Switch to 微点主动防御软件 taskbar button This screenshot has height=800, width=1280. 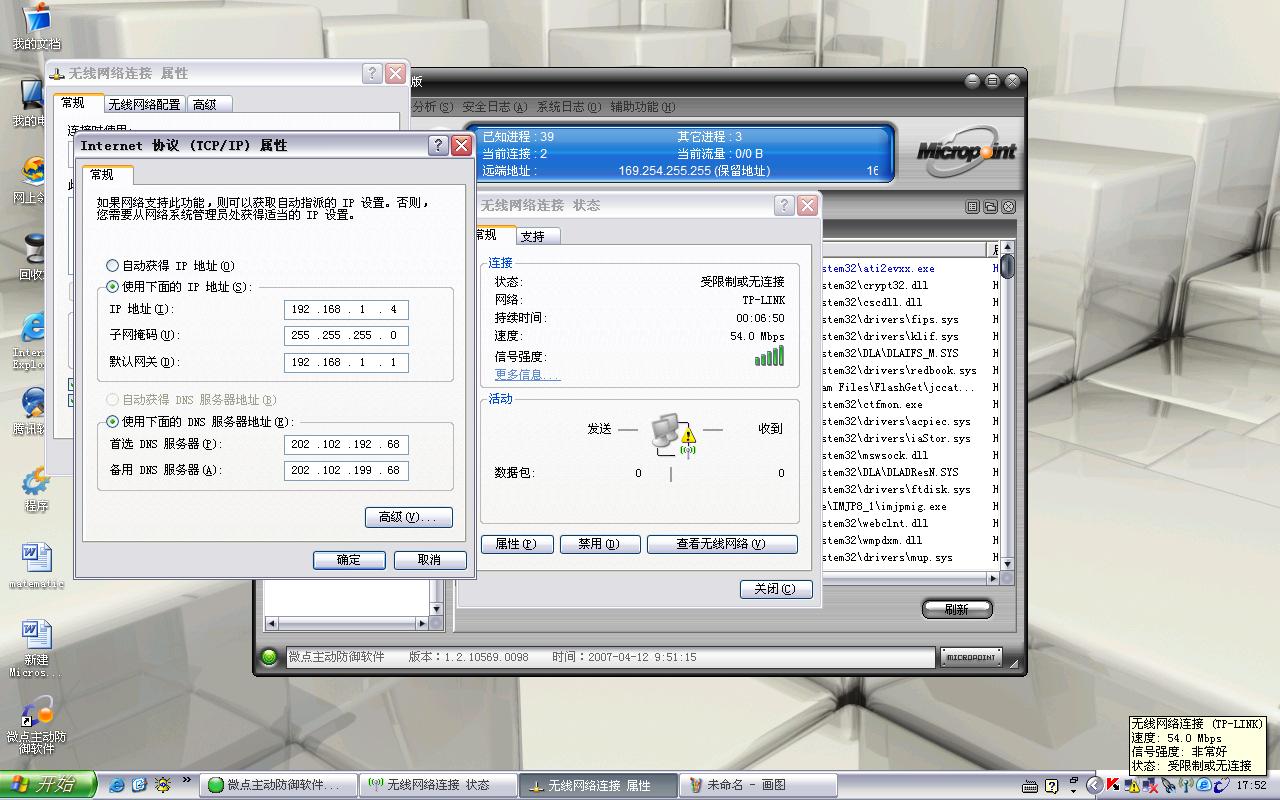pos(280,785)
